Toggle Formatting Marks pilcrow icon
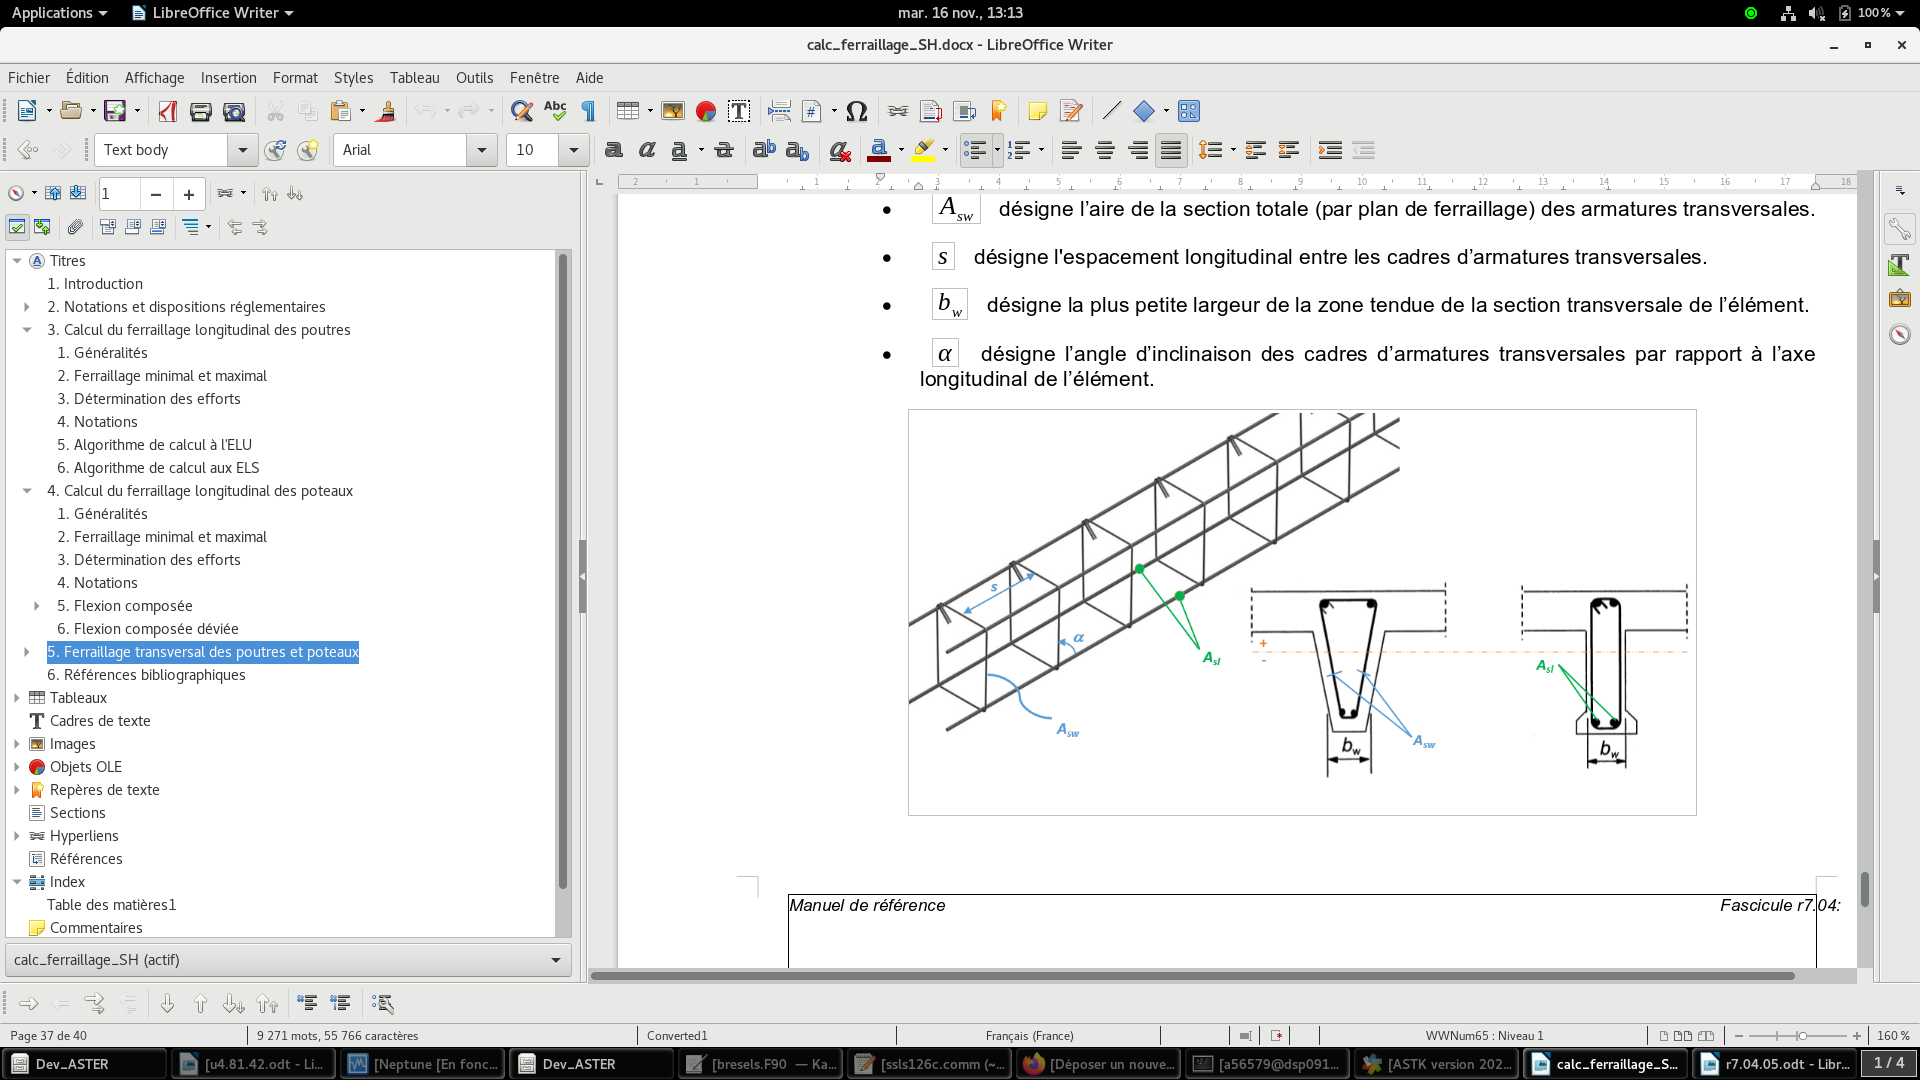Viewport: 1920px width, 1080px height. (589, 111)
